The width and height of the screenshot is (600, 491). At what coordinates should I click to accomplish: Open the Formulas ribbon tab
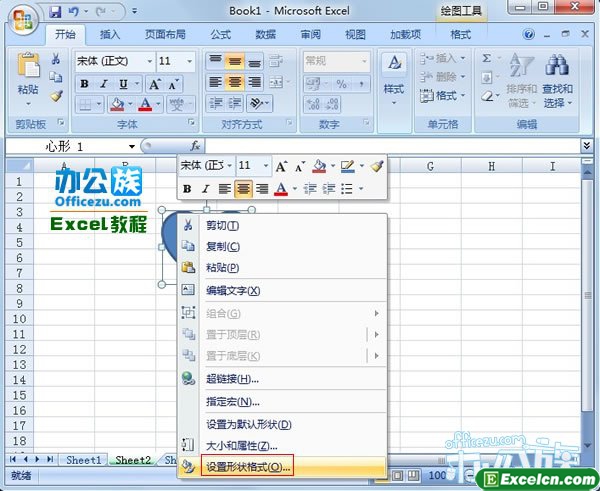[x=221, y=35]
